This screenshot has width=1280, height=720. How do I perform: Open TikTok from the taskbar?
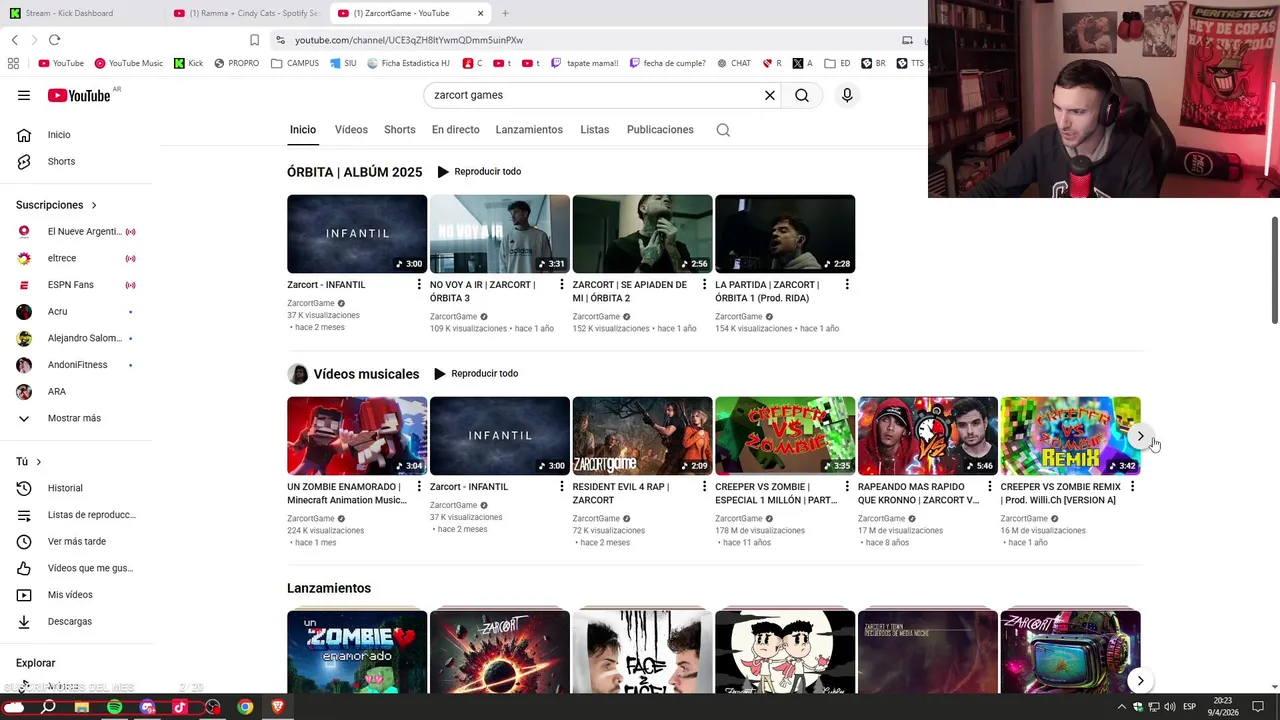click(180, 707)
